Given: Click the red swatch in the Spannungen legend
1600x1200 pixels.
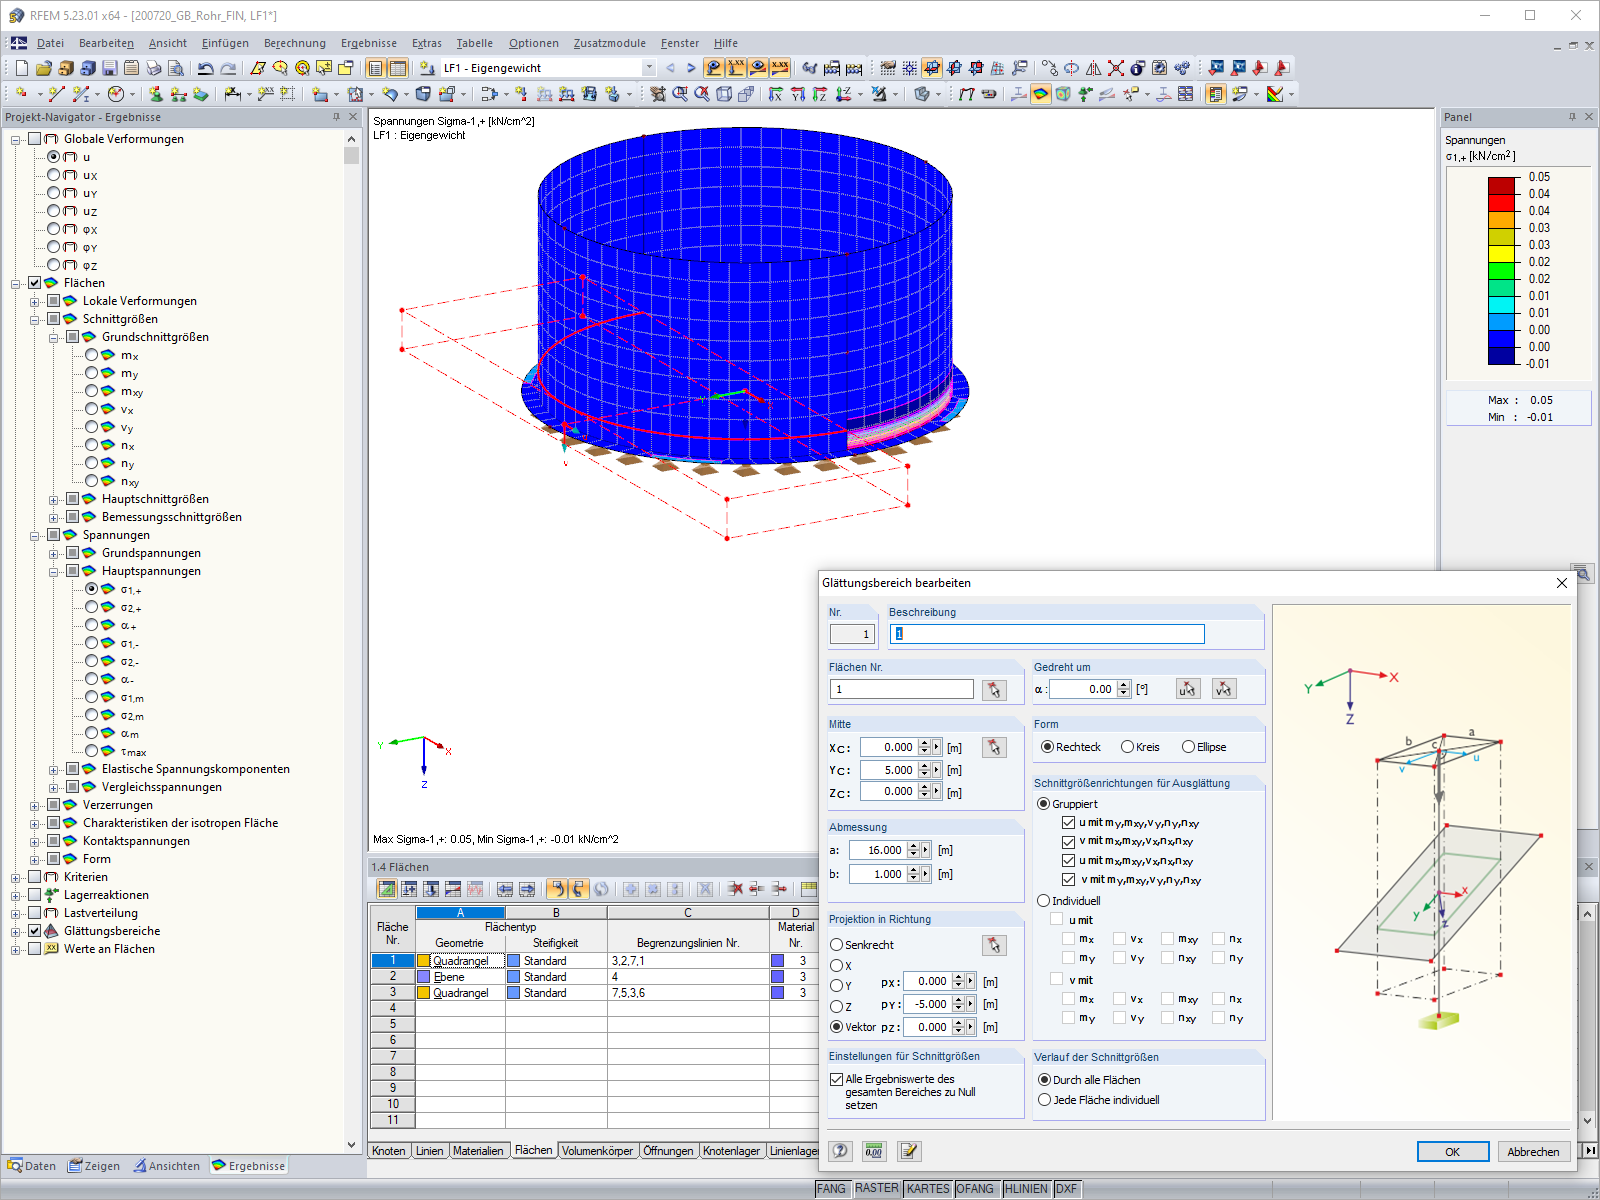Looking at the screenshot, I should 1501,202.
